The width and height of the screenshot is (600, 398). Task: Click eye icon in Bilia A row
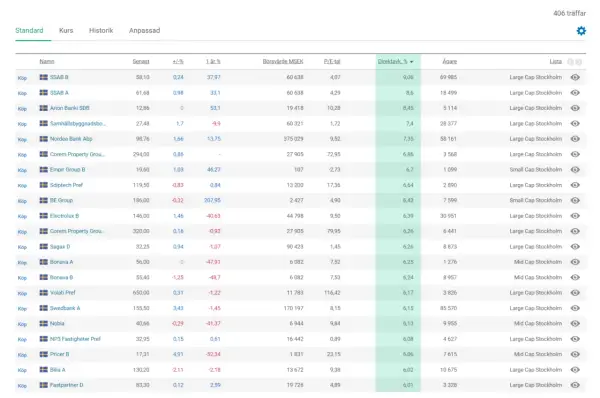coord(575,370)
